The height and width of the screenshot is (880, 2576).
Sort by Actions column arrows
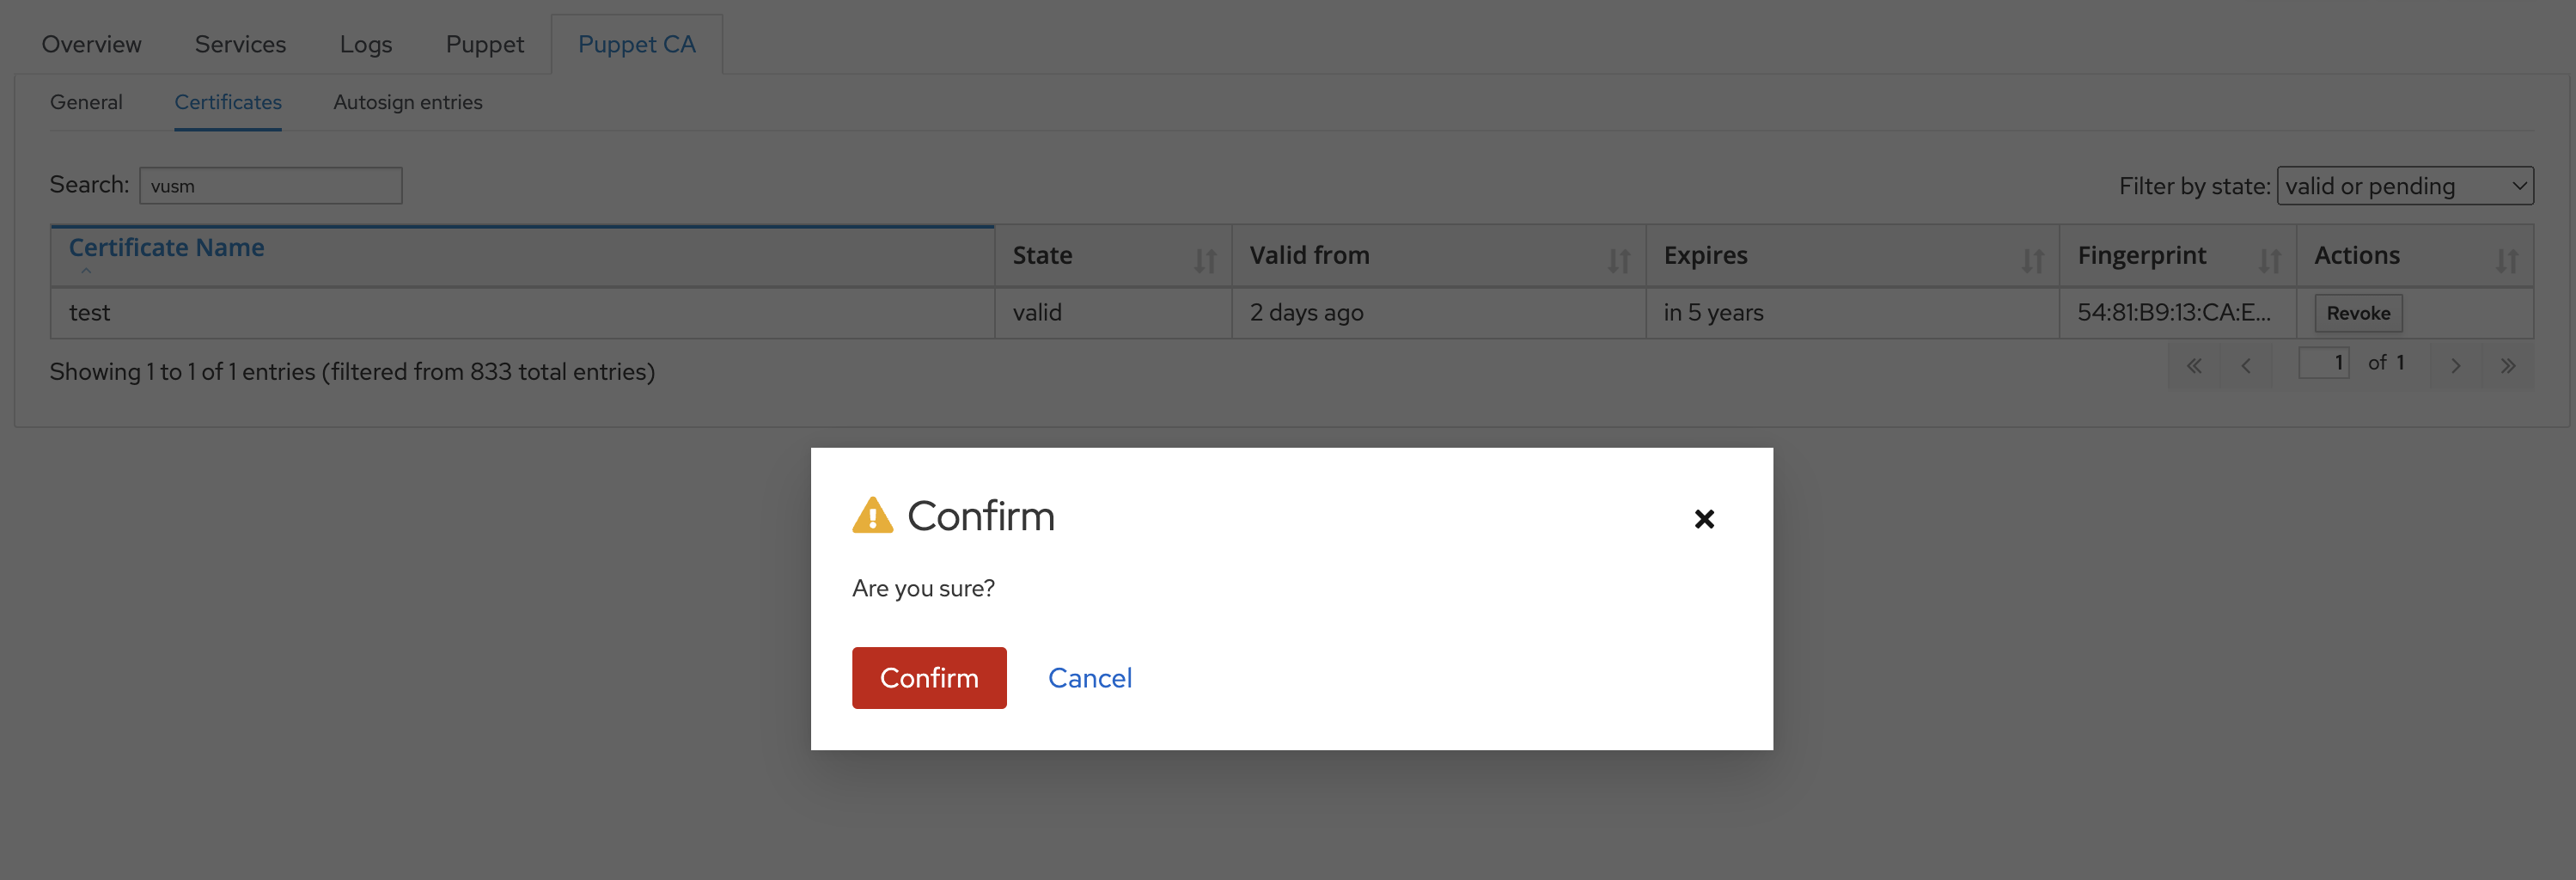2506,261
